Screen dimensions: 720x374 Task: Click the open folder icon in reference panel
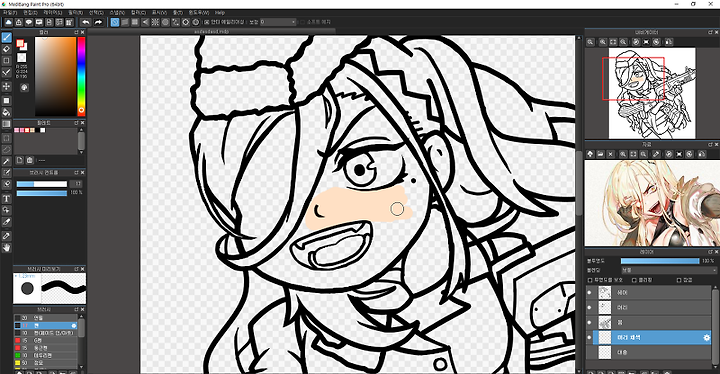601,154
